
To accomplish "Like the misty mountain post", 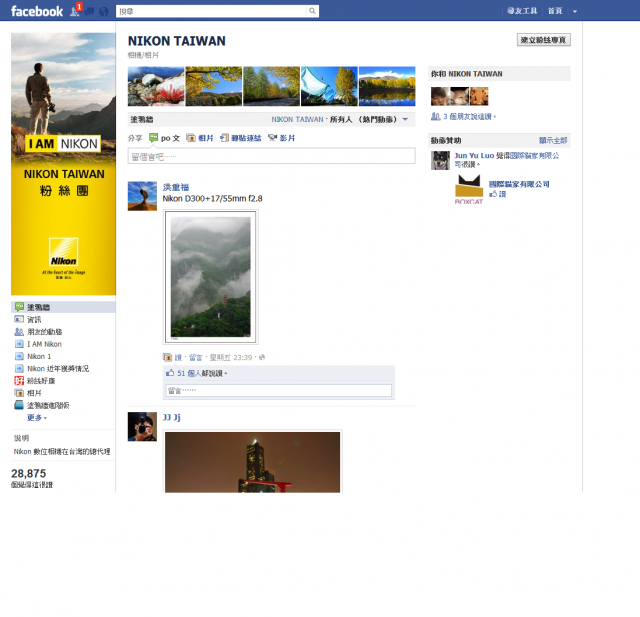I will [x=178, y=357].
